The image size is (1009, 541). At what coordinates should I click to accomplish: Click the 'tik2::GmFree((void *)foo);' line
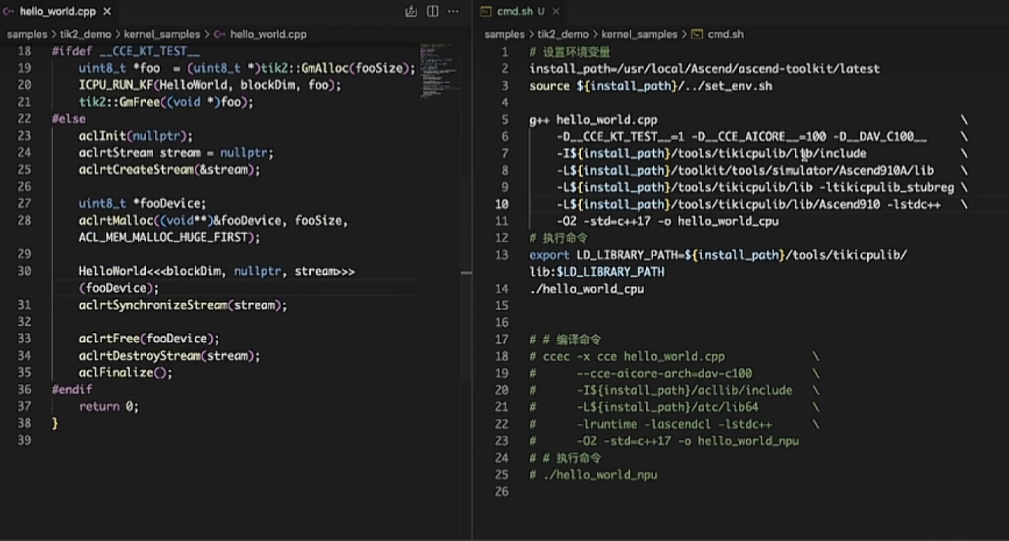coord(166,102)
